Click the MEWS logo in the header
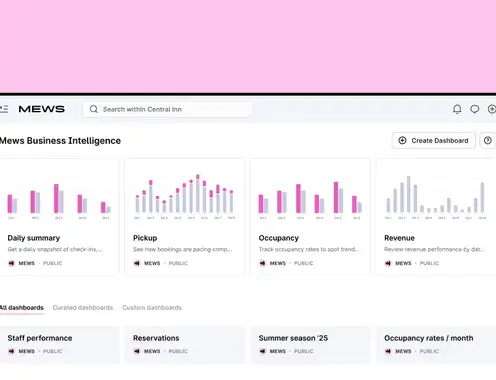 click(42, 109)
